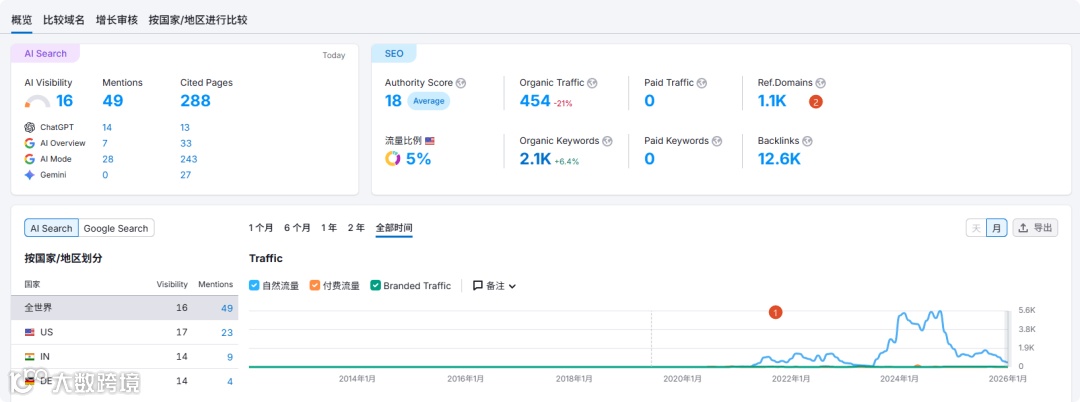1080x402 pixels.
Task: Click the Ref.Domains info globe icon
Action: (820, 83)
